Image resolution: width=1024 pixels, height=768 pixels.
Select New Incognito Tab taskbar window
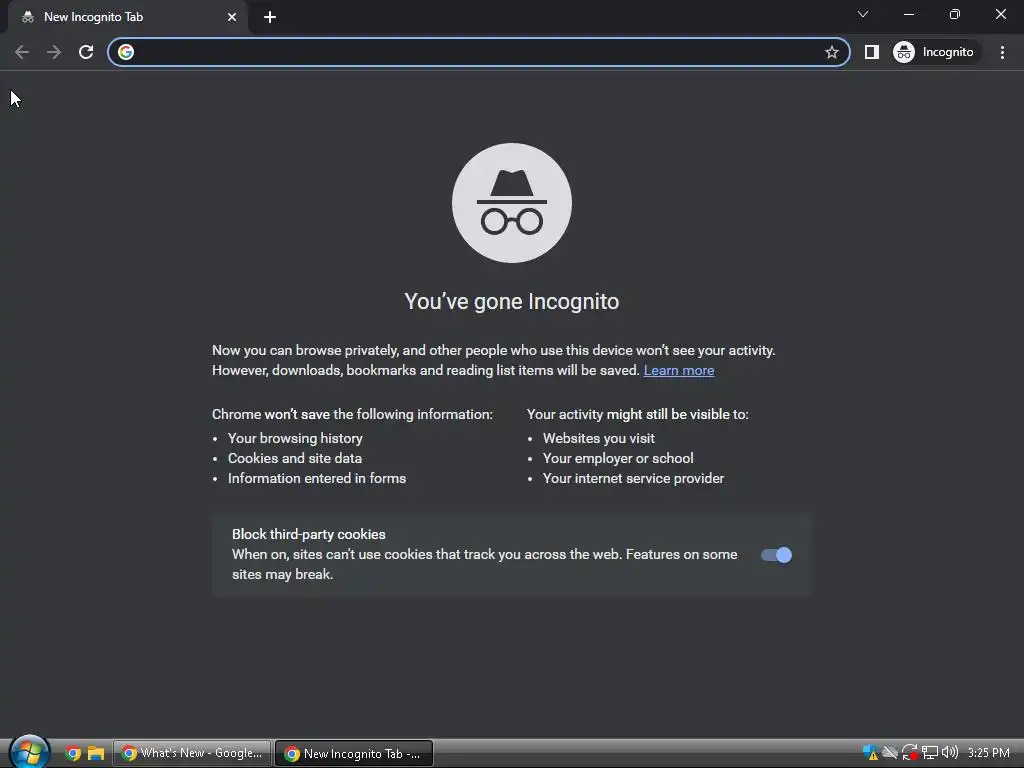(x=354, y=754)
